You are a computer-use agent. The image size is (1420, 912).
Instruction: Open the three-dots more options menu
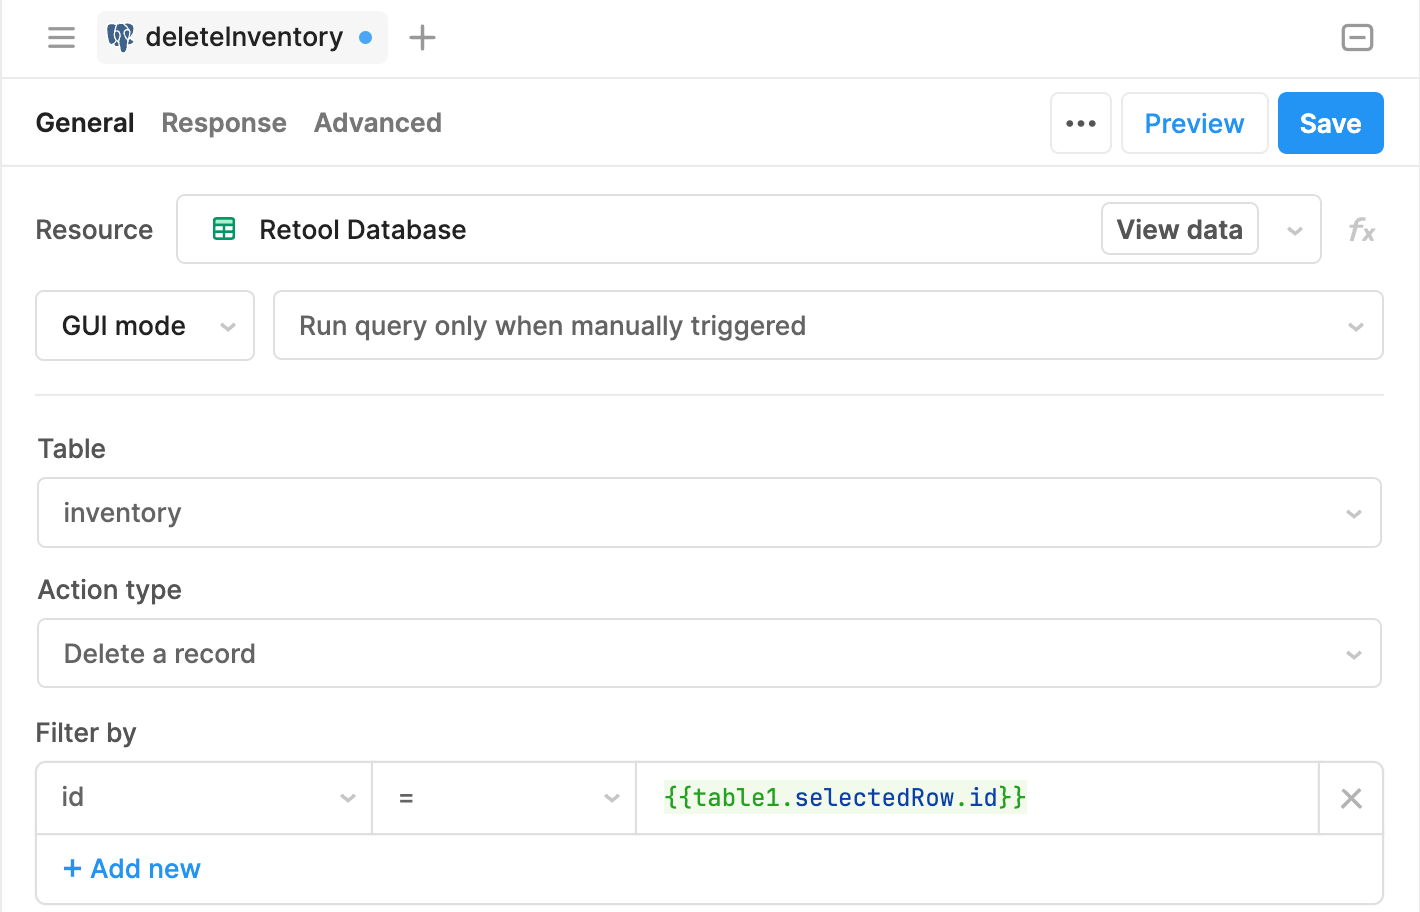(1081, 123)
